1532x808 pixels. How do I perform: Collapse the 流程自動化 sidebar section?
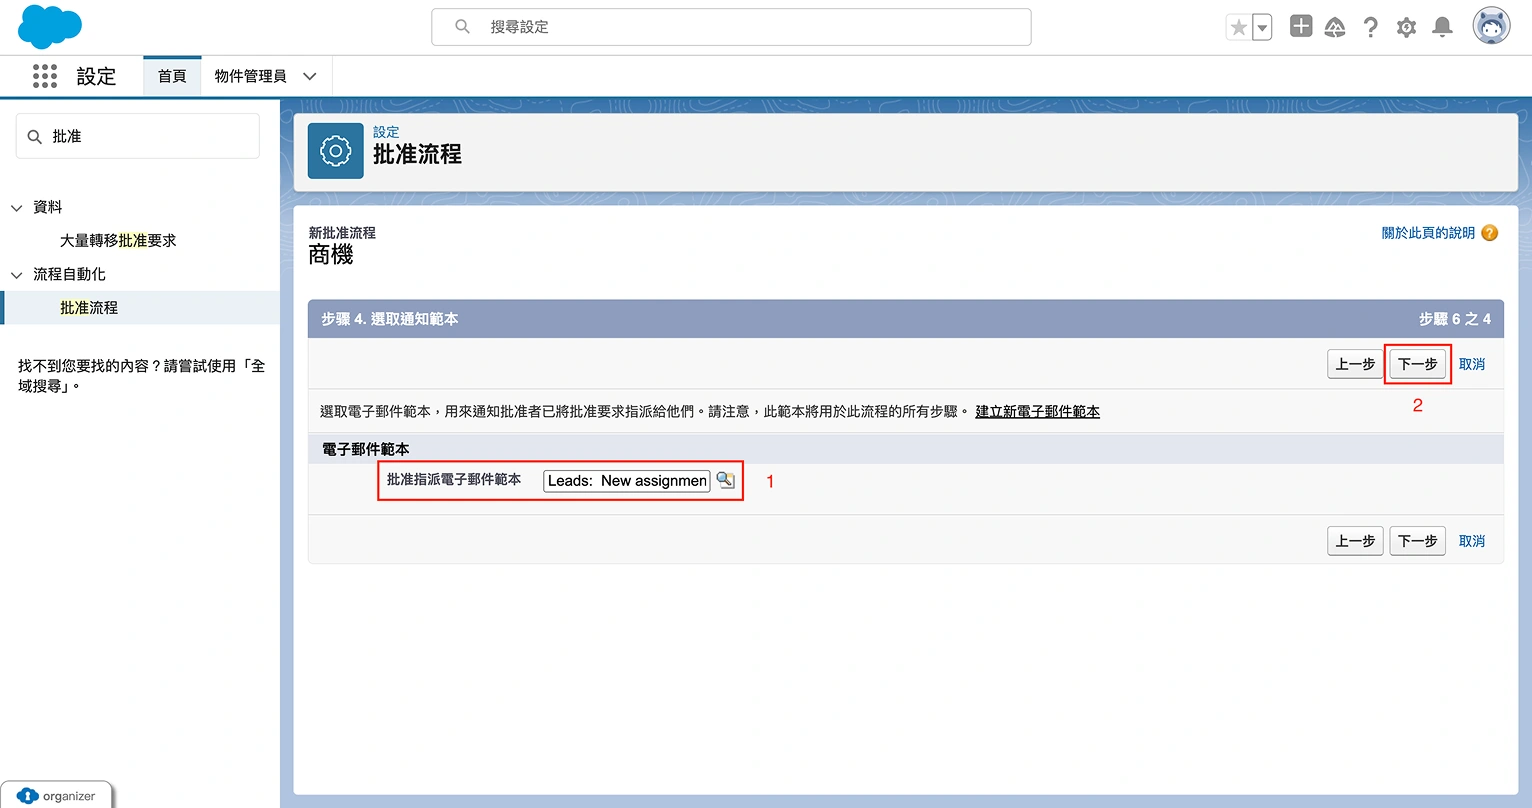(x=17, y=275)
